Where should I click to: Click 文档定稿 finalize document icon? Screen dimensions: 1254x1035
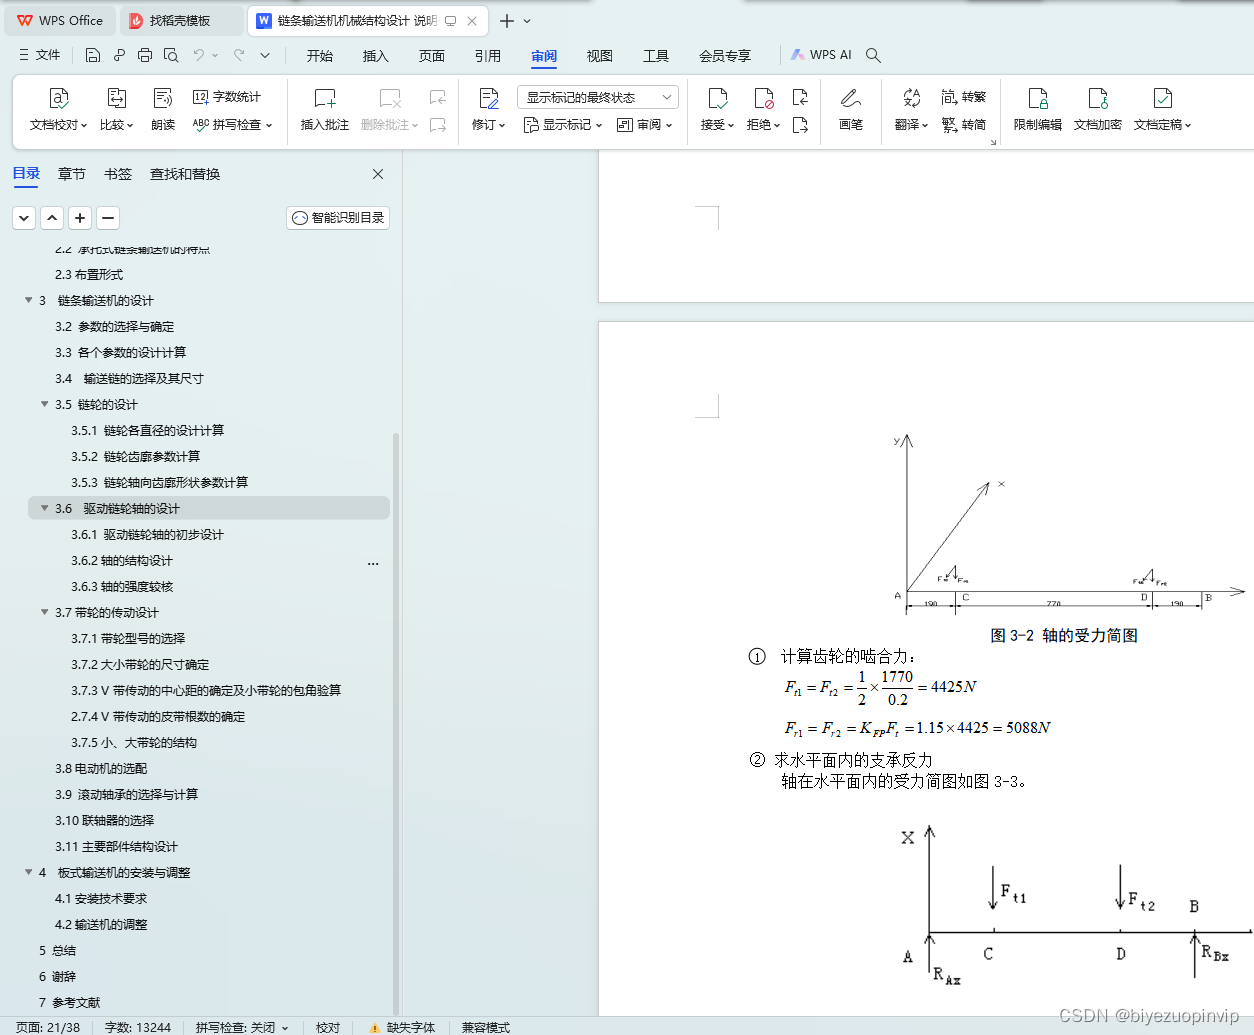pos(1162,99)
